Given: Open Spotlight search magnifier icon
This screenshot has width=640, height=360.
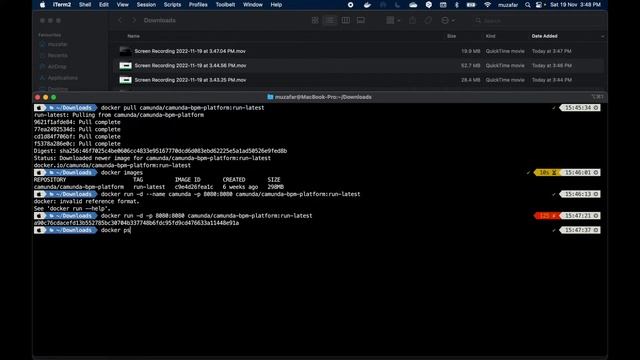Looking at the screenshot, I should (528, 5).
